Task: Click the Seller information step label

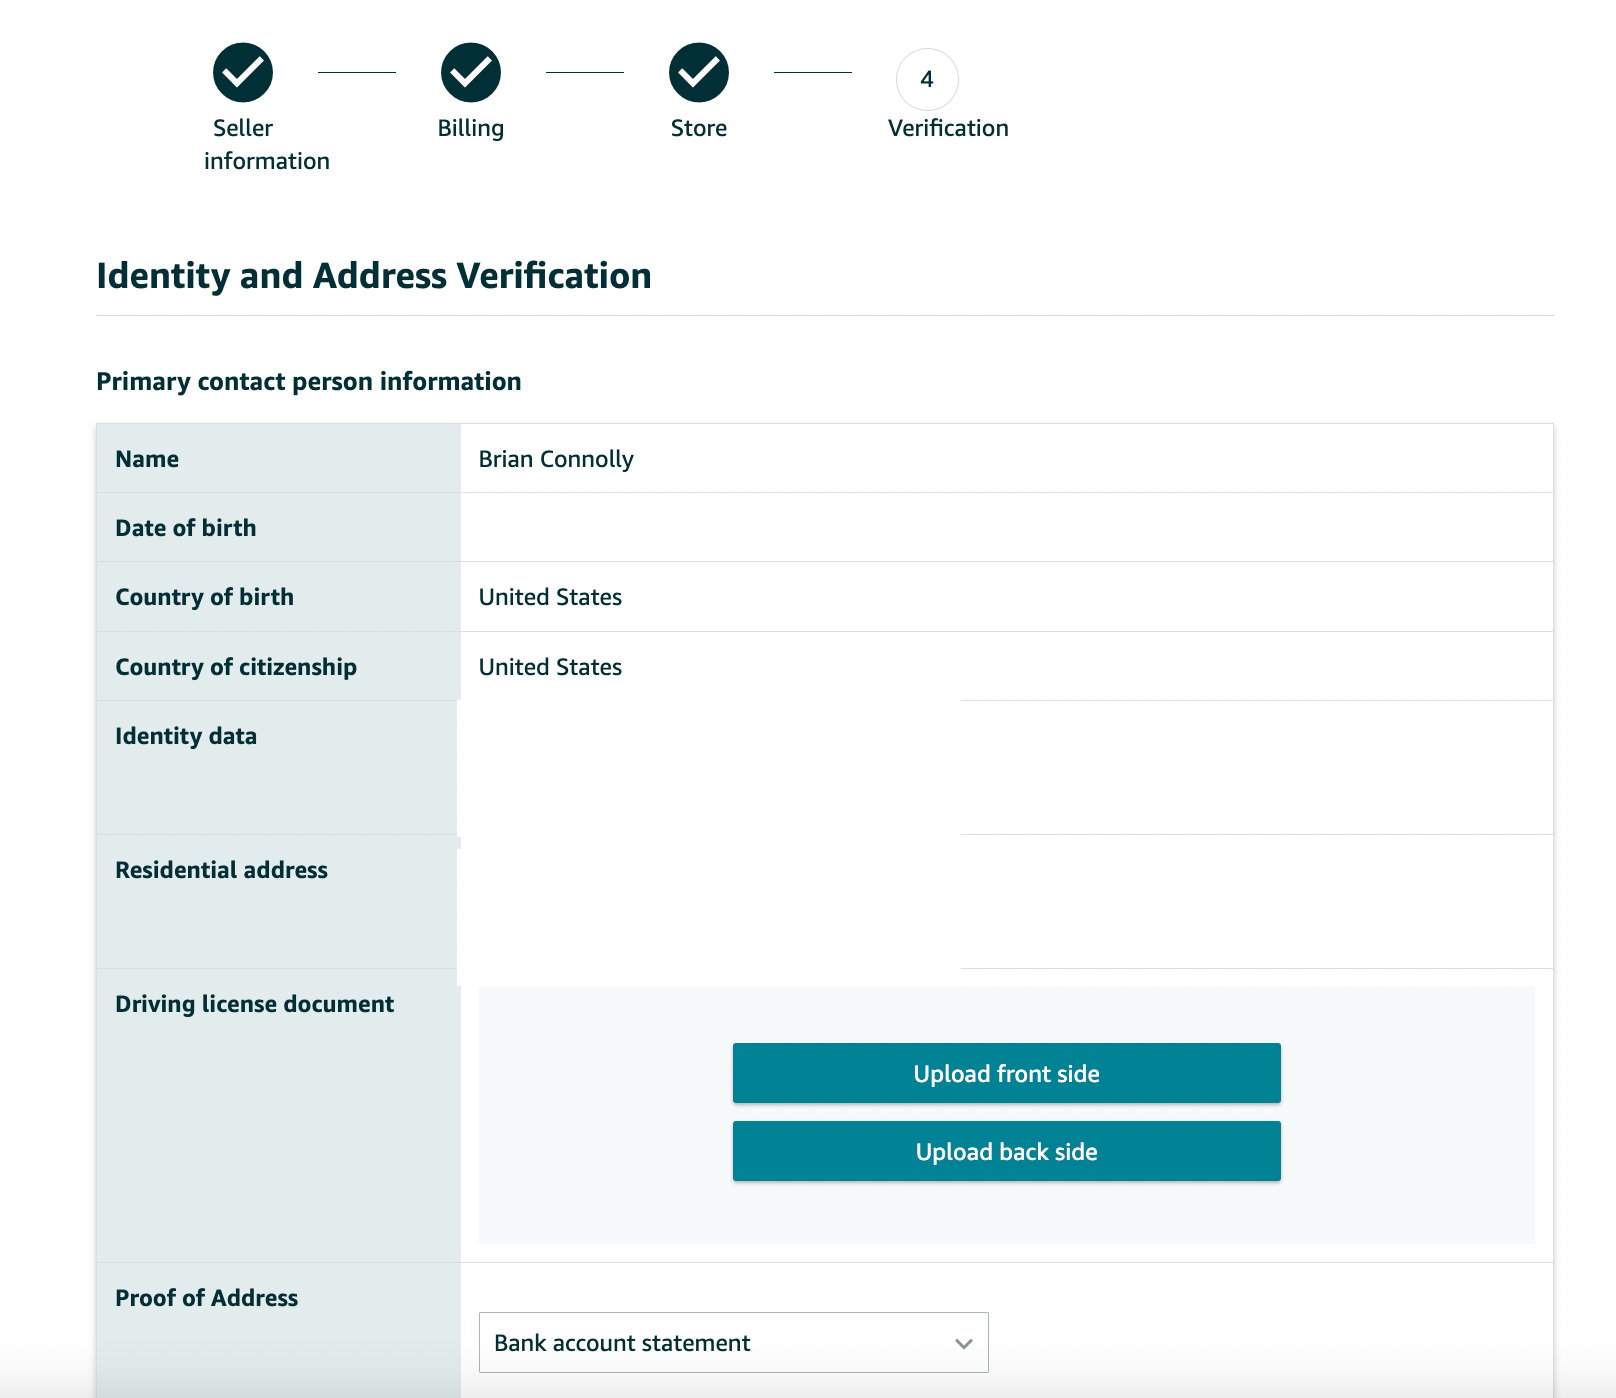Action: point(266,144)
